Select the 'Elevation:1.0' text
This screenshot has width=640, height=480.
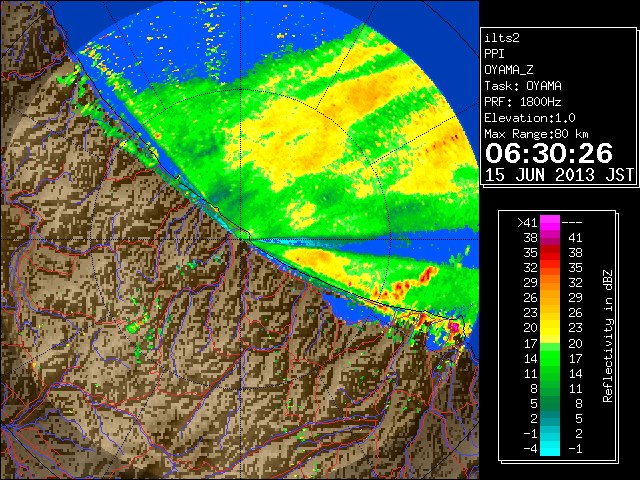(x=530, y=118)
